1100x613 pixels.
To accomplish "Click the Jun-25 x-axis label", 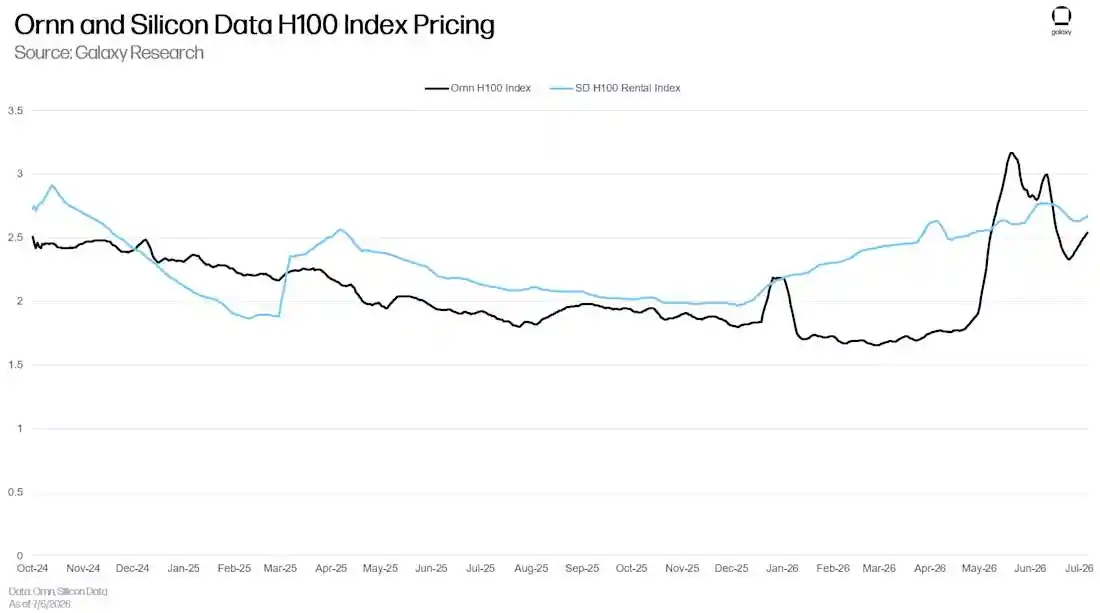I will pyautogui.click(x=431, y=568).
